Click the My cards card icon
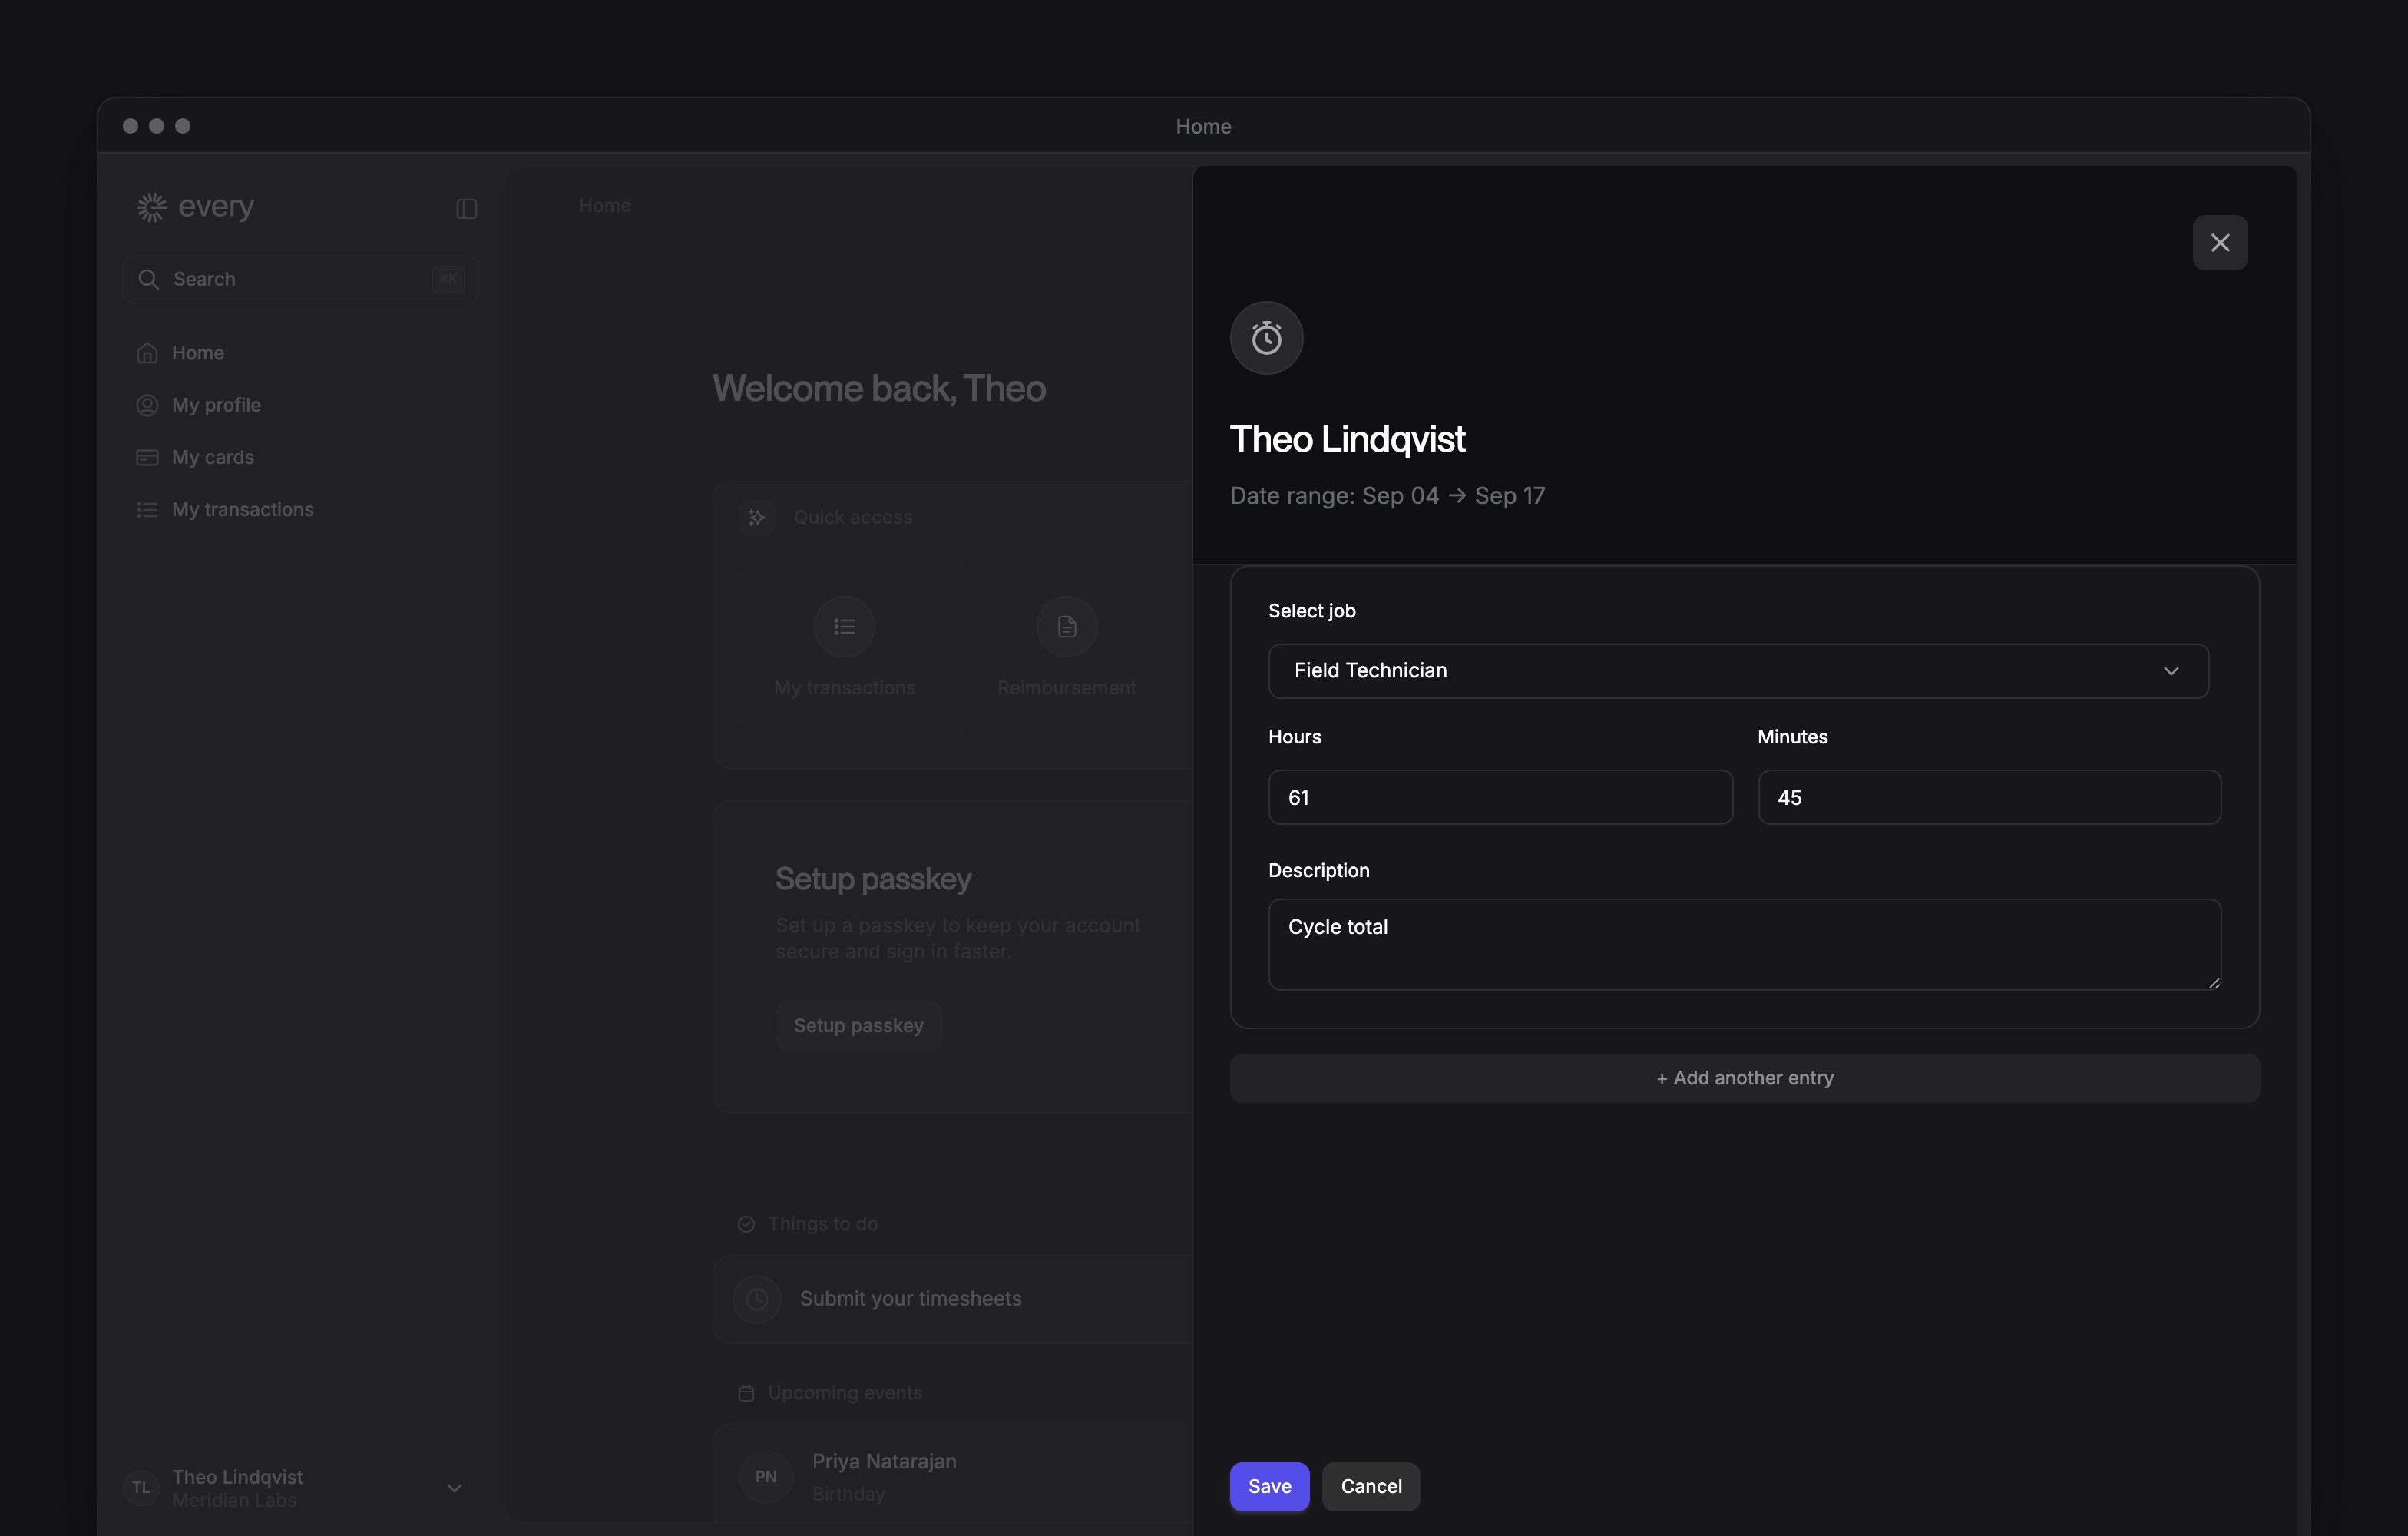This screenshot has height=1536, width=2408. pyautogui.click(x=147, y=457)
